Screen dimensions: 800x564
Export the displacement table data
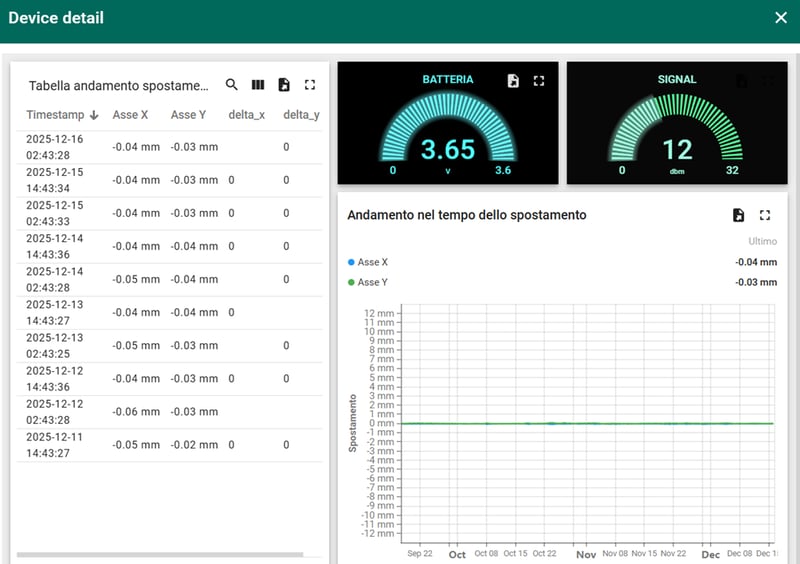tap(284, 85)
